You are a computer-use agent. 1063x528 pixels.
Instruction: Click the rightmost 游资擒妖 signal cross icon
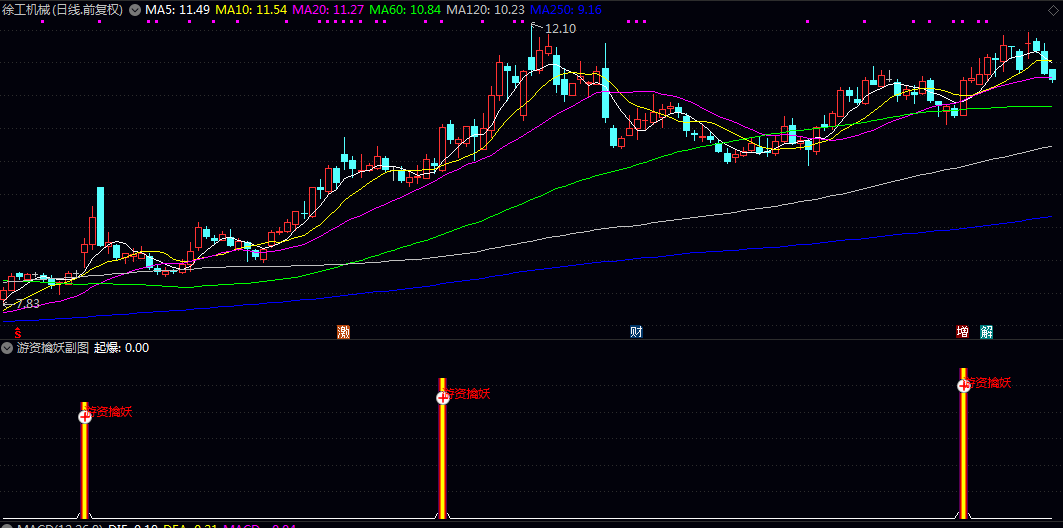[x=963, y=385]
